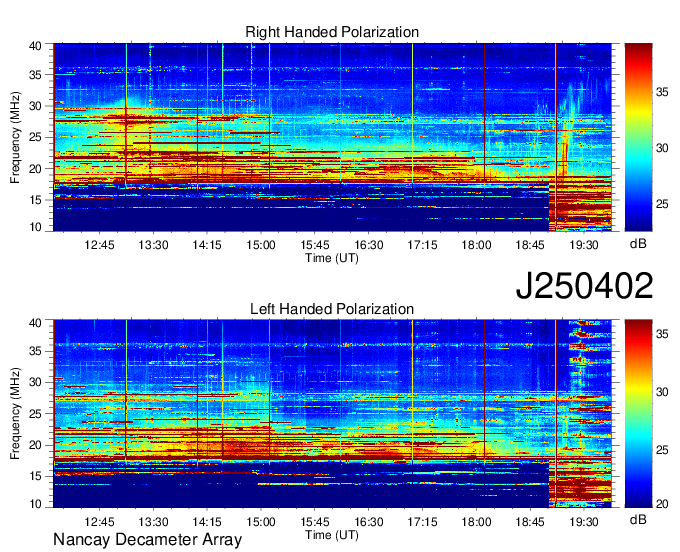
Task: Click 18:00 tick on right-handed time axis
Action: coord(476,245)
